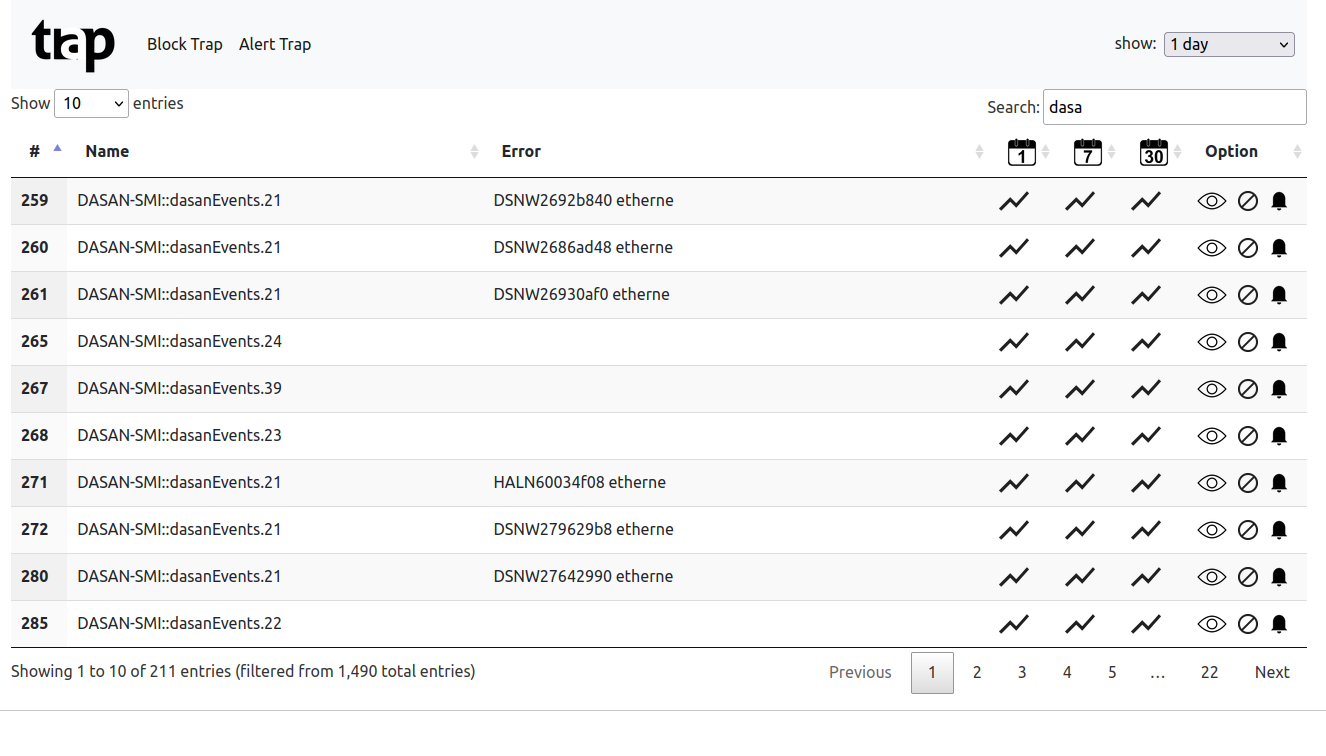
Task: Sort table by Name column
Action: [275, 151]
